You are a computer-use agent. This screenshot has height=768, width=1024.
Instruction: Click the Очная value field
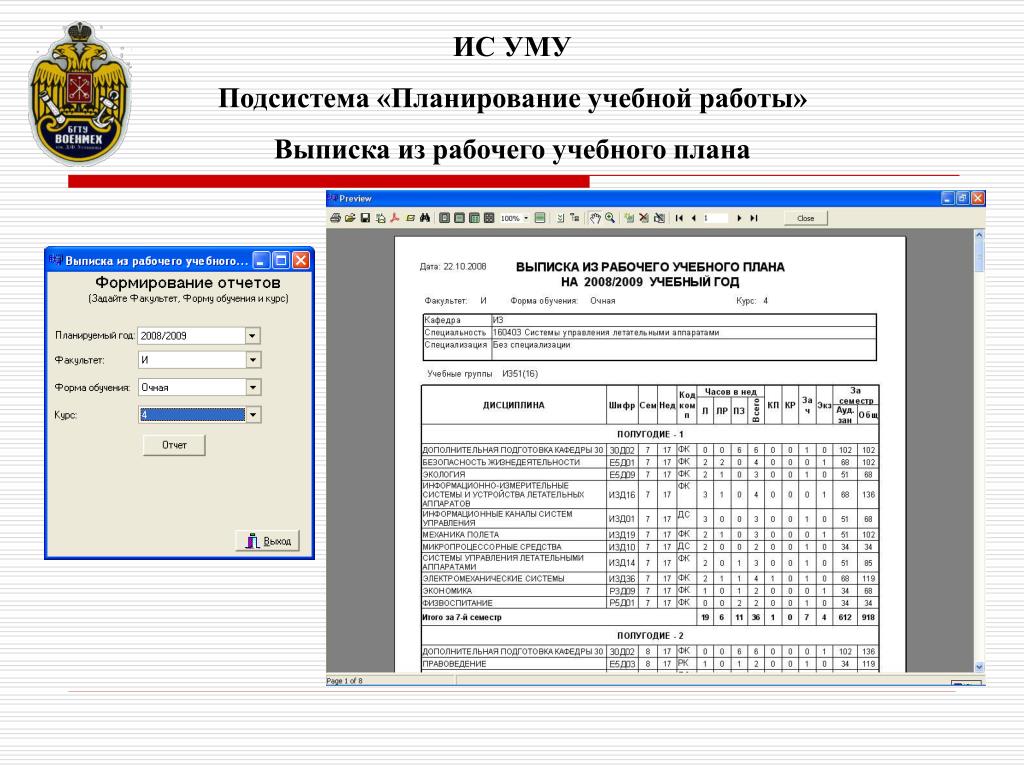(191, 387)
